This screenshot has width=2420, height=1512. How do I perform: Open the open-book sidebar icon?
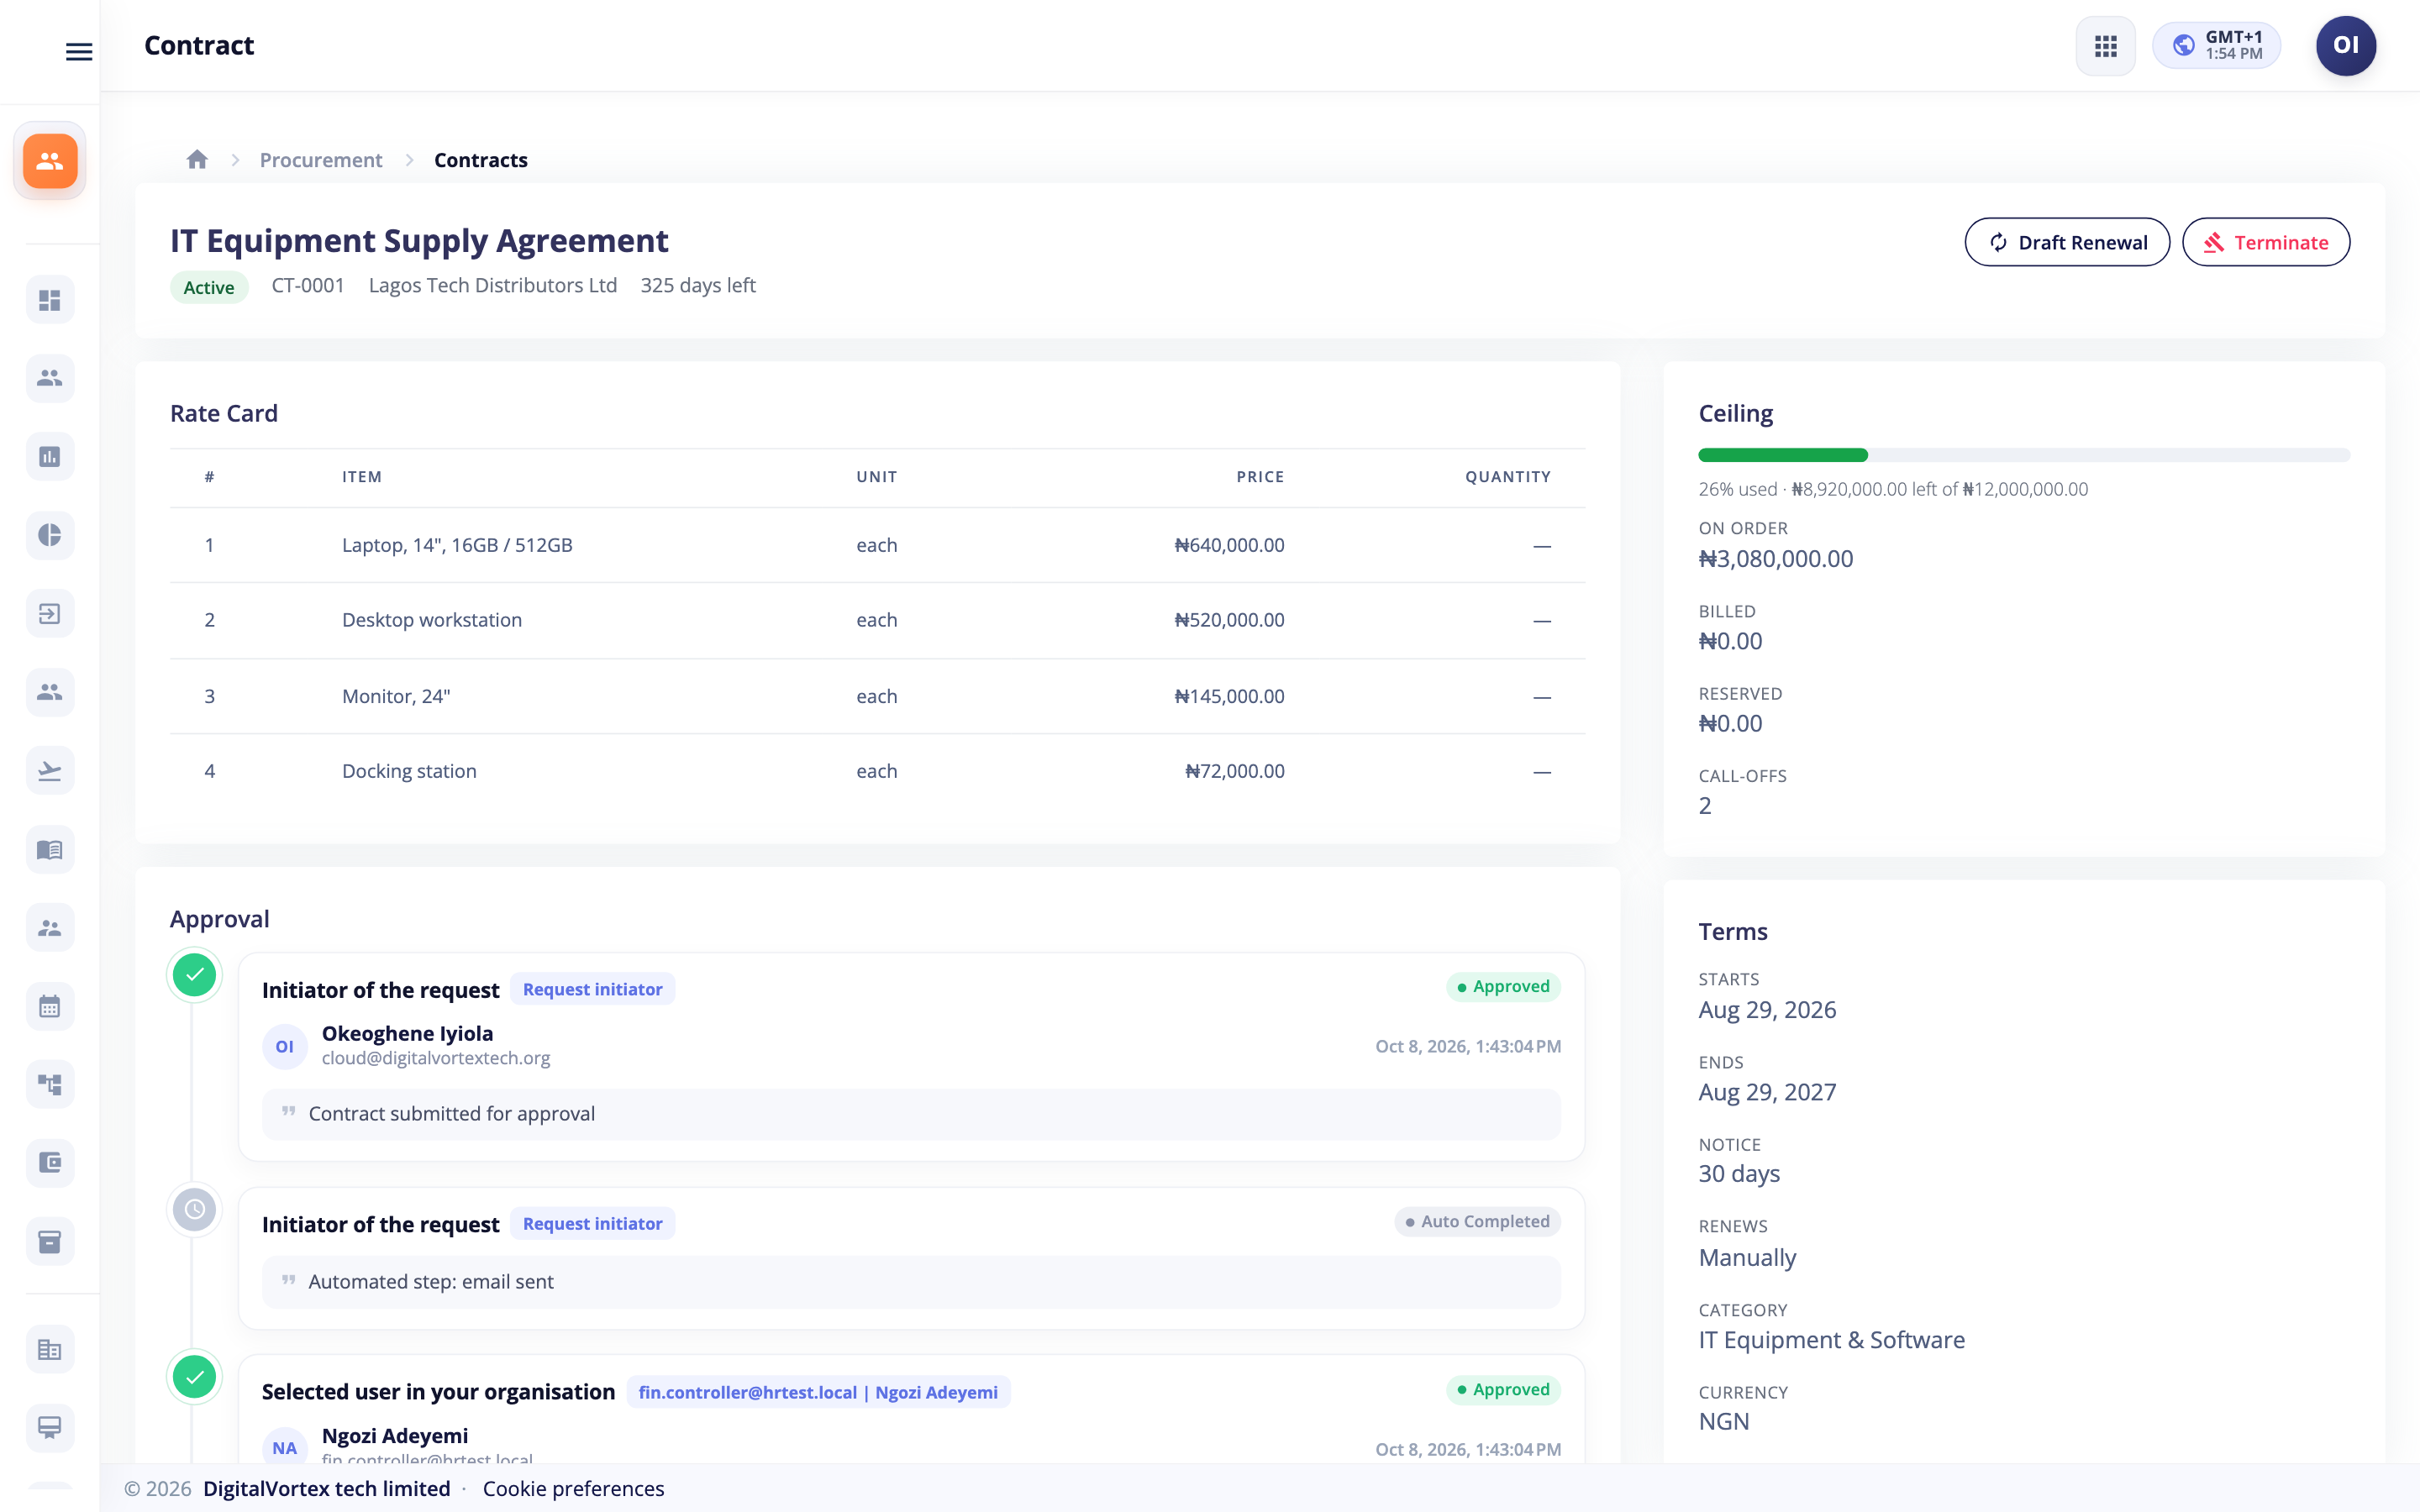click(50, 850)
